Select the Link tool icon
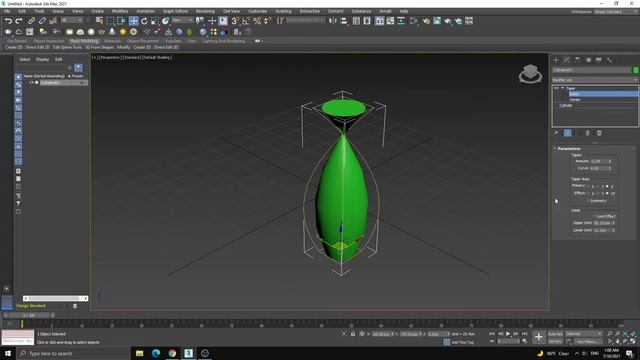 31,21
